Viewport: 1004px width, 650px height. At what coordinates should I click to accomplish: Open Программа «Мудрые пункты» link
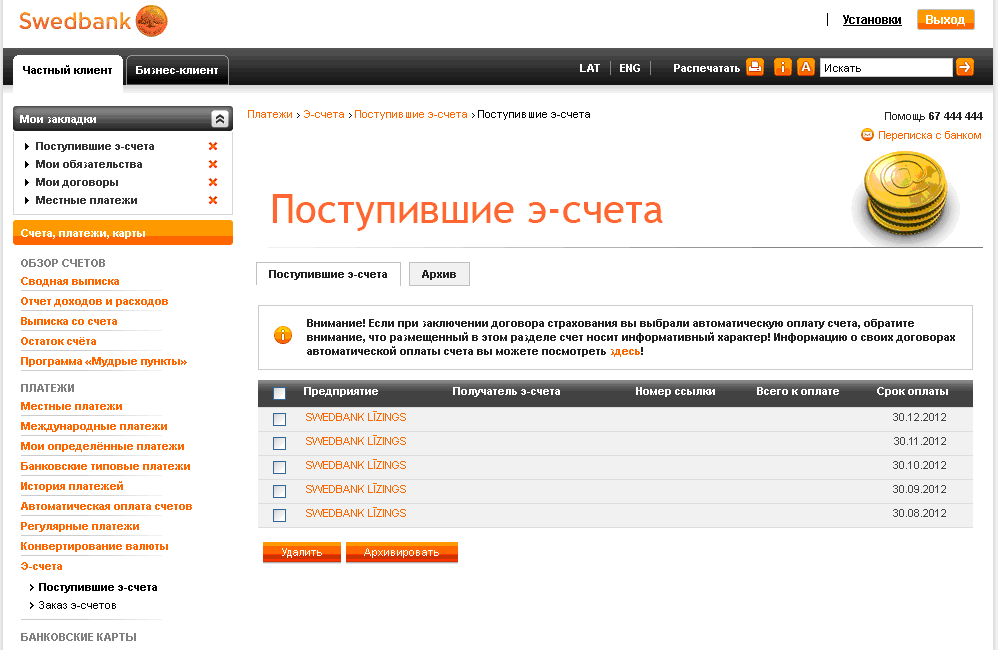point(104,361)
